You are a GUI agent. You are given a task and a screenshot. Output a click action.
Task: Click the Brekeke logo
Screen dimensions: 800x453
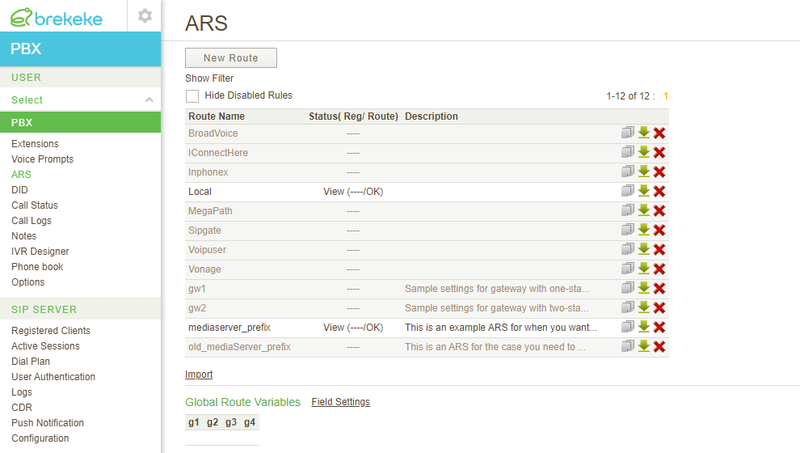(56, 17)
